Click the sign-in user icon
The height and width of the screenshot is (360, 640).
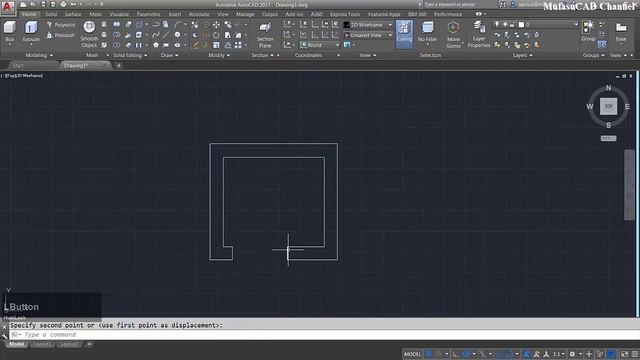(513, 4)
